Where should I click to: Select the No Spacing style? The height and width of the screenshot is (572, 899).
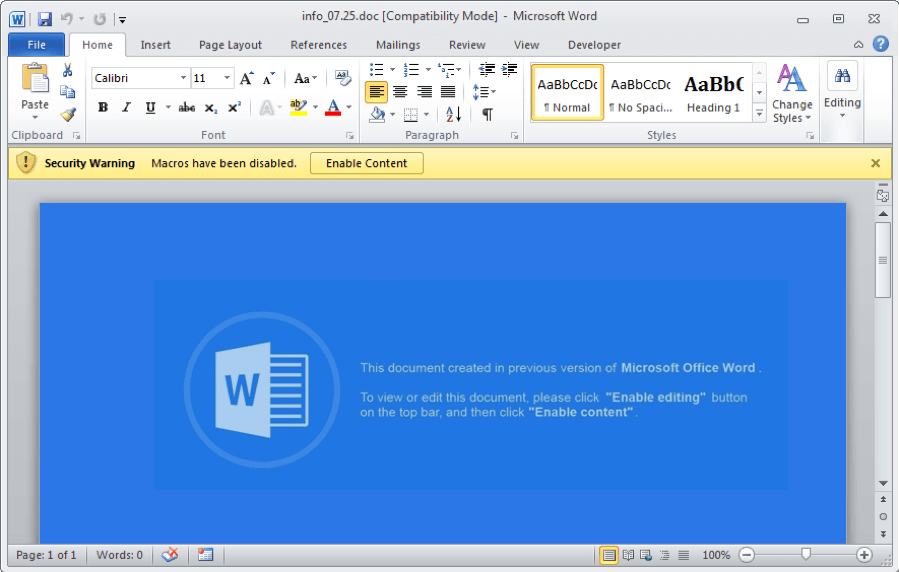click(640, 92)
